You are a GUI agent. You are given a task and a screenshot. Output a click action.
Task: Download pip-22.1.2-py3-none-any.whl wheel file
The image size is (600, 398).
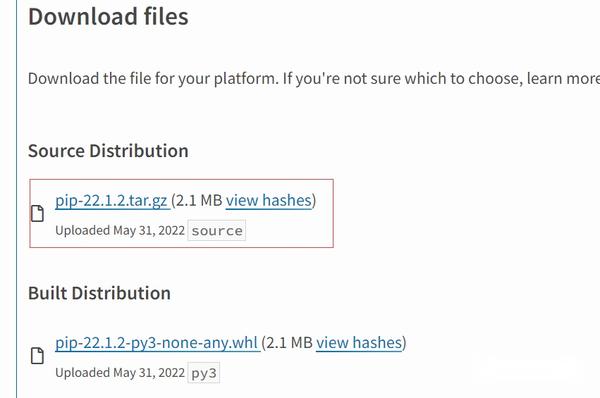click(x=156, y=343)
